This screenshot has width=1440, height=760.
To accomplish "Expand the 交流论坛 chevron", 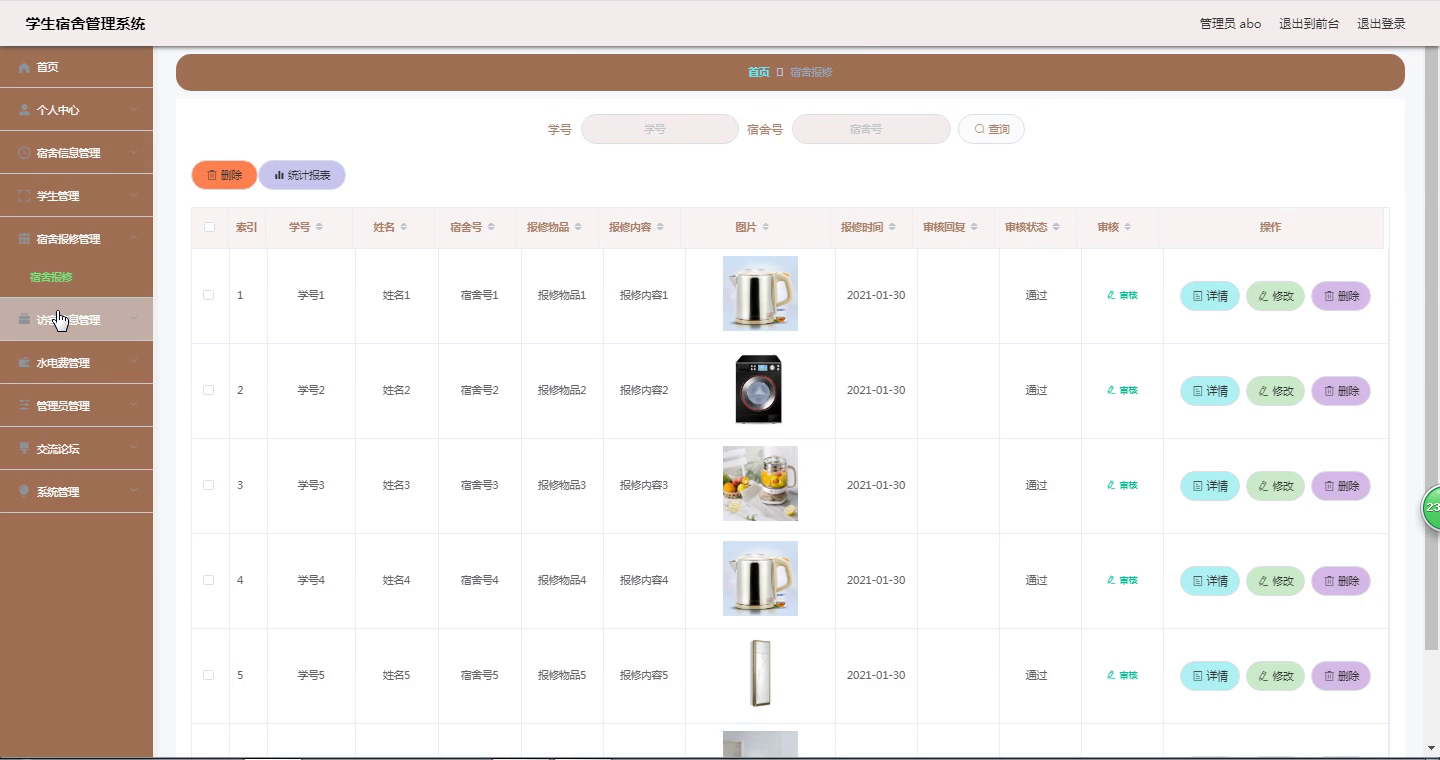I will coord(134,449).
